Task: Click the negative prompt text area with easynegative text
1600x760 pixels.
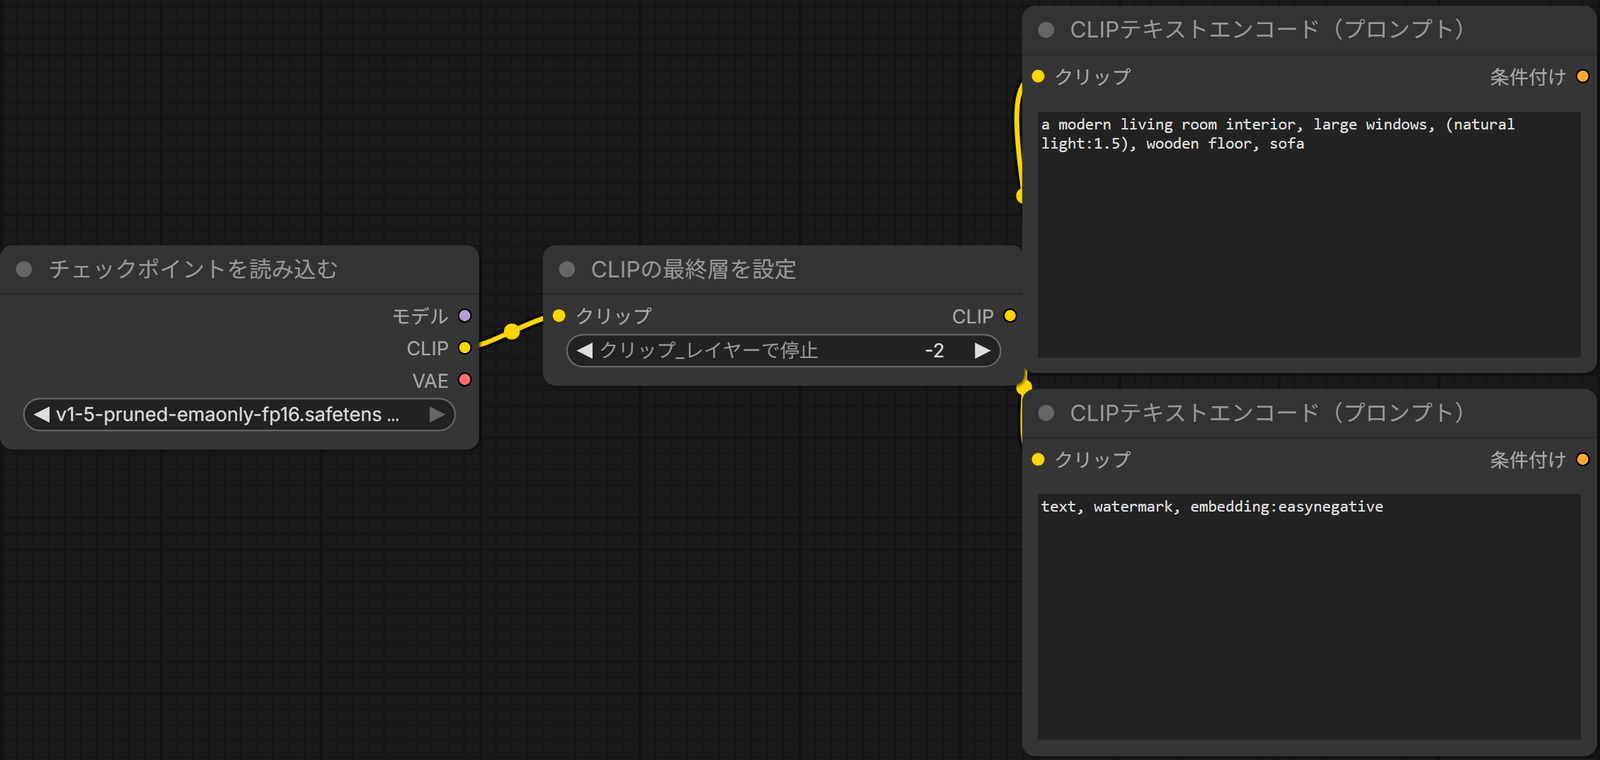Action: point(1309,617)
